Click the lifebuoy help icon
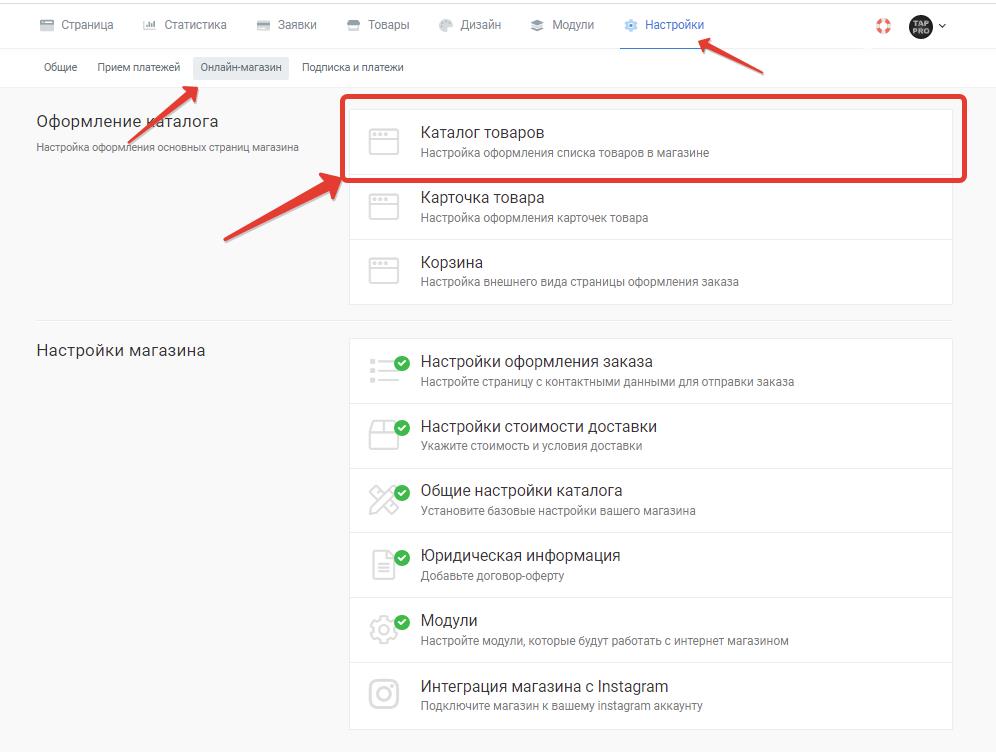996x752 pixels. pos(883,26)
